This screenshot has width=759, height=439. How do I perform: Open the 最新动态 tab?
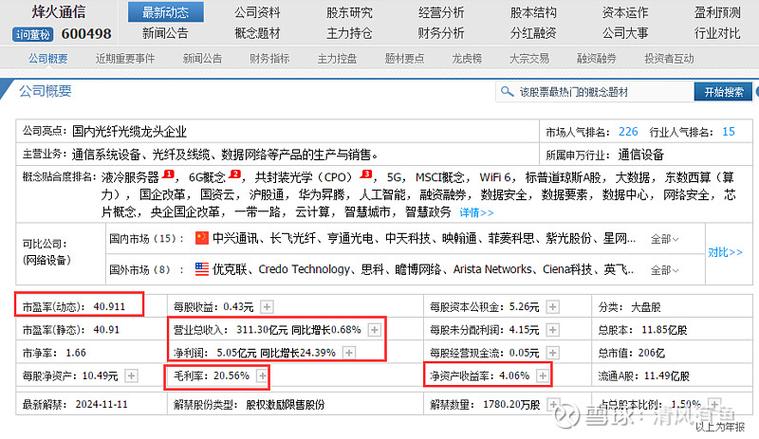(x=166, y=13)
